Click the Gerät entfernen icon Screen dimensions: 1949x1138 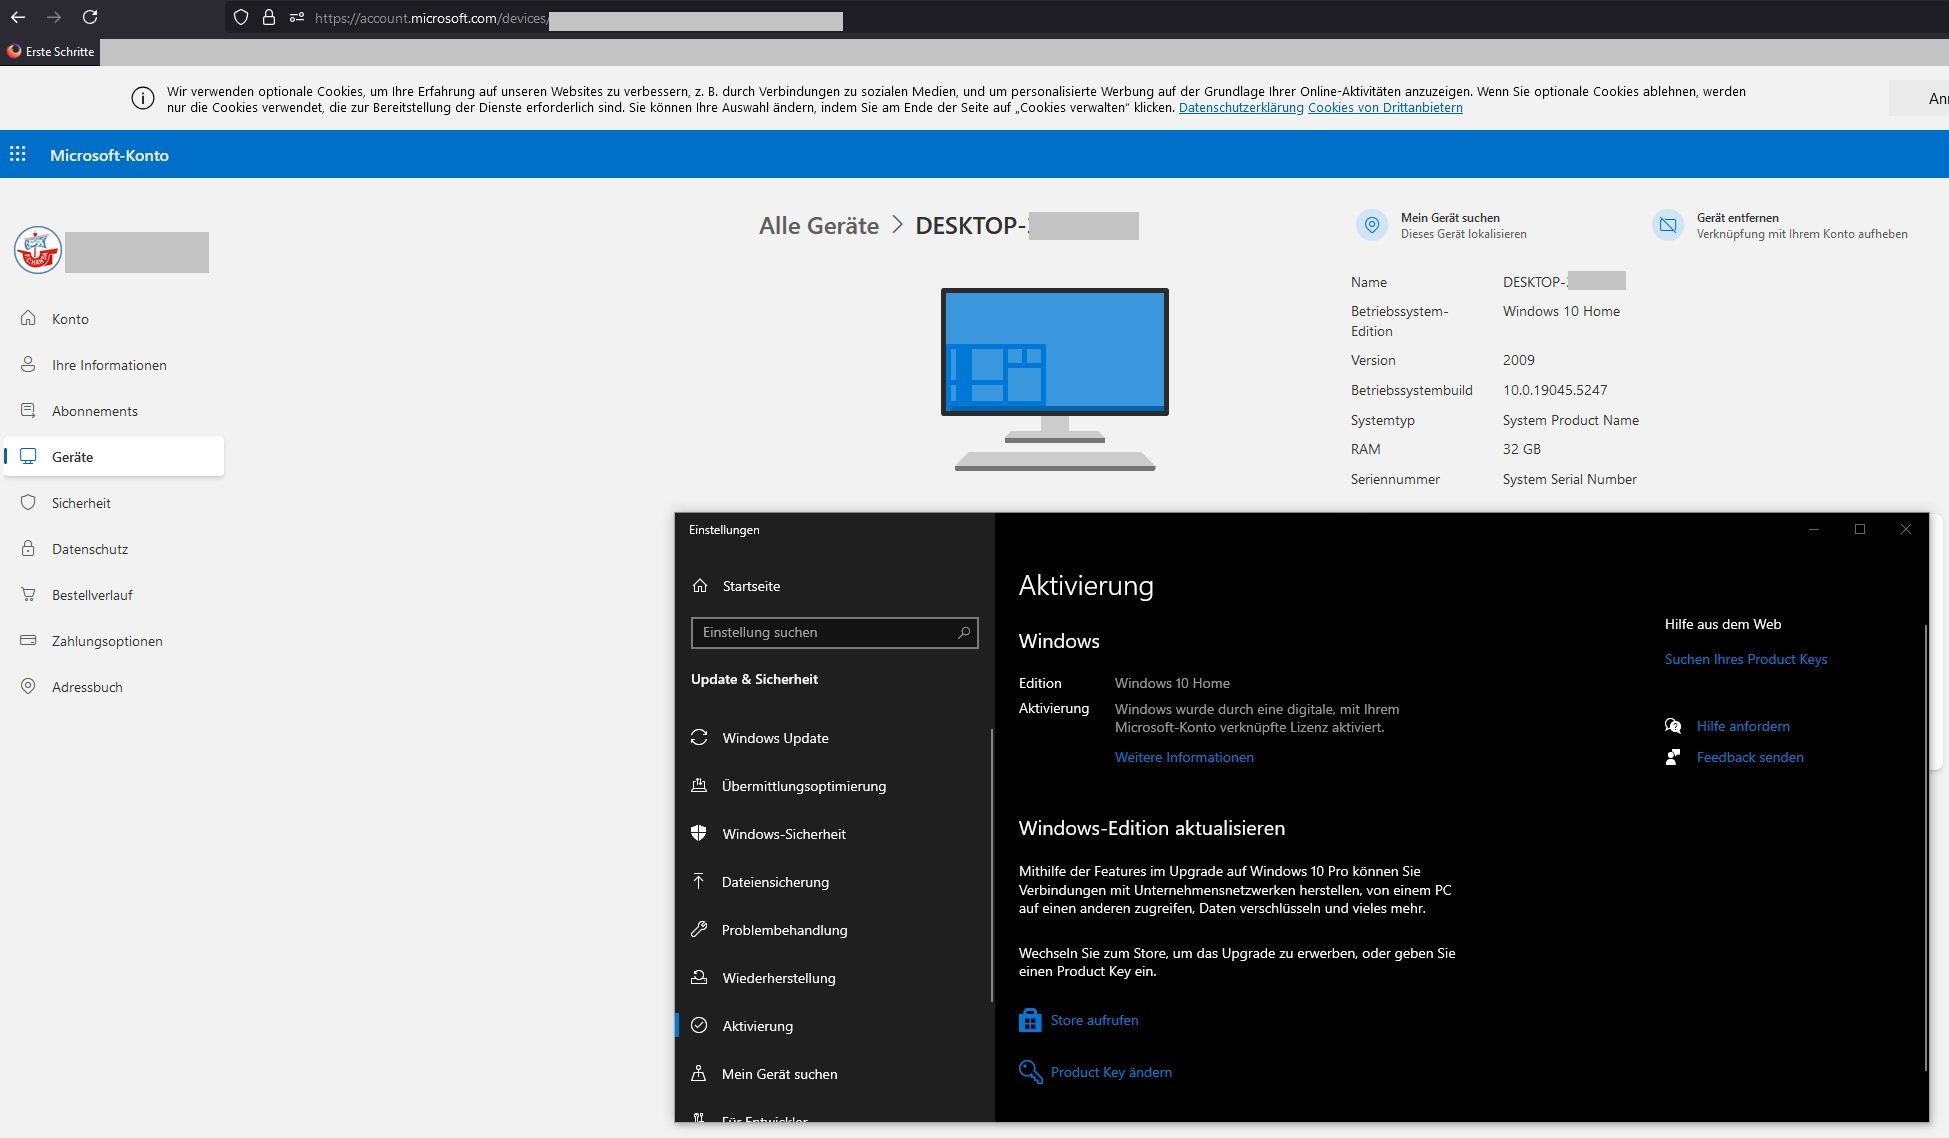click(x=1668, y=225)
